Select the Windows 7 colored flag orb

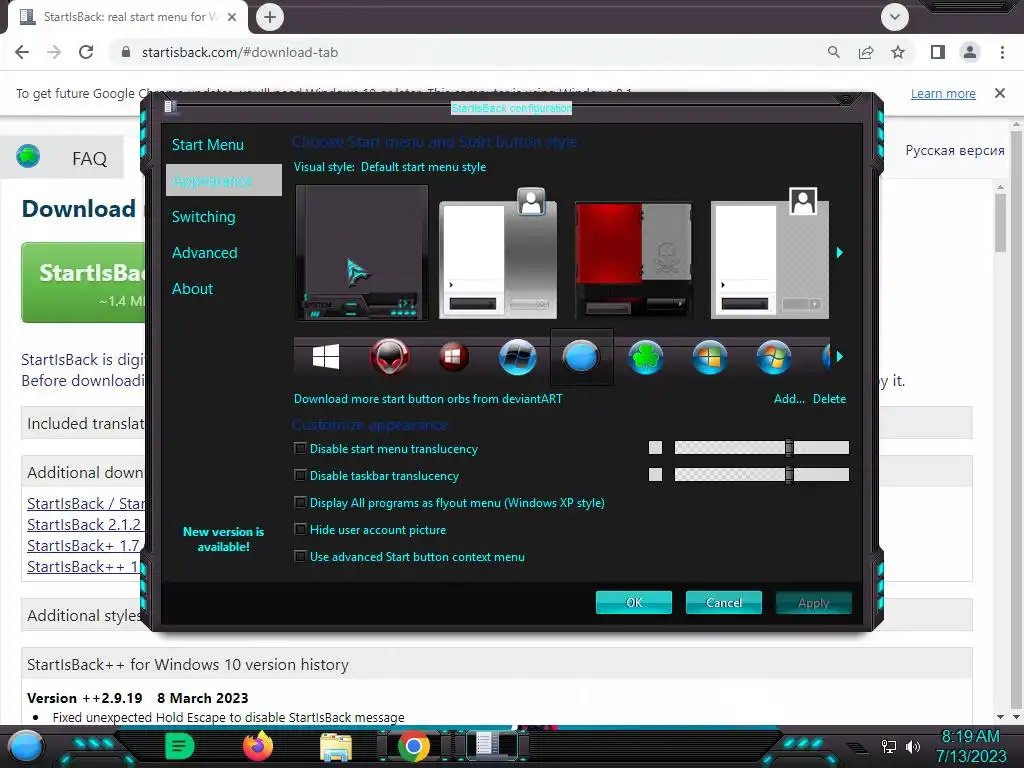pos(709,357)
